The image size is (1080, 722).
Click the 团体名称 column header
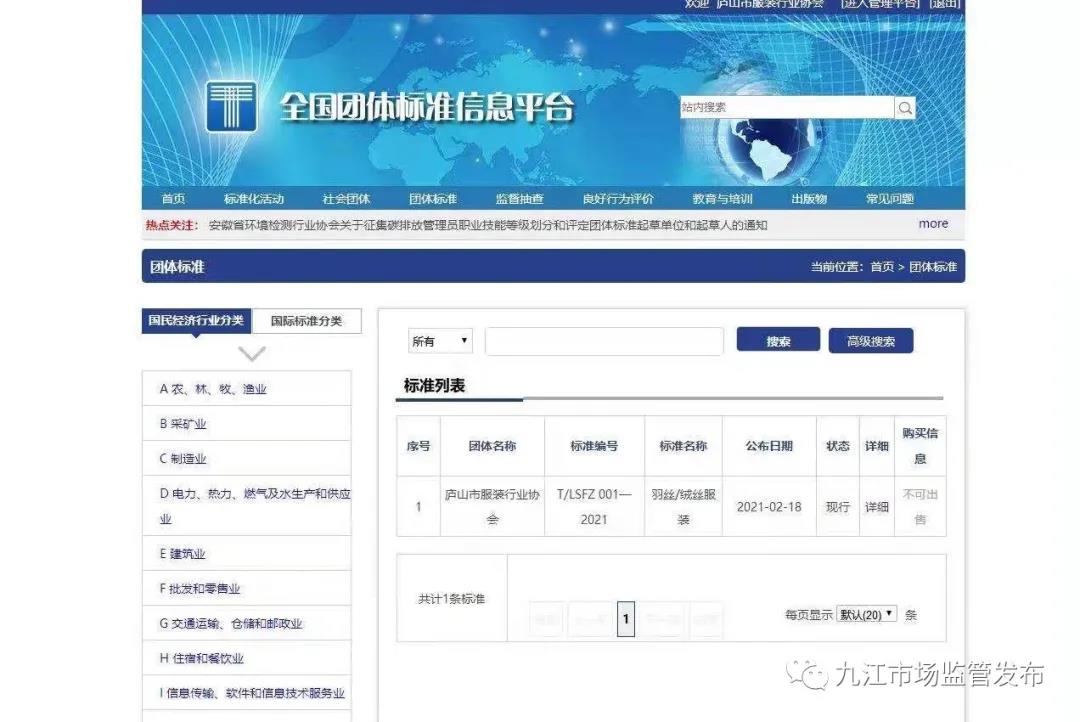coord(492,446)
